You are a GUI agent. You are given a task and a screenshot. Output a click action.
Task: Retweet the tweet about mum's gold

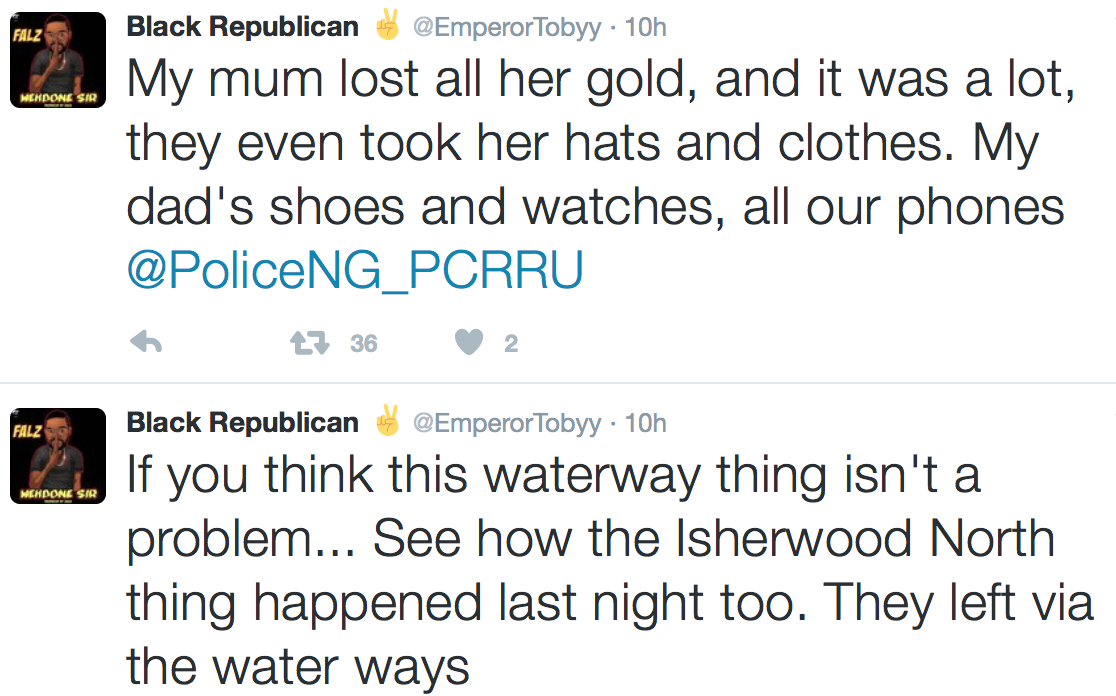click(310, 343)
